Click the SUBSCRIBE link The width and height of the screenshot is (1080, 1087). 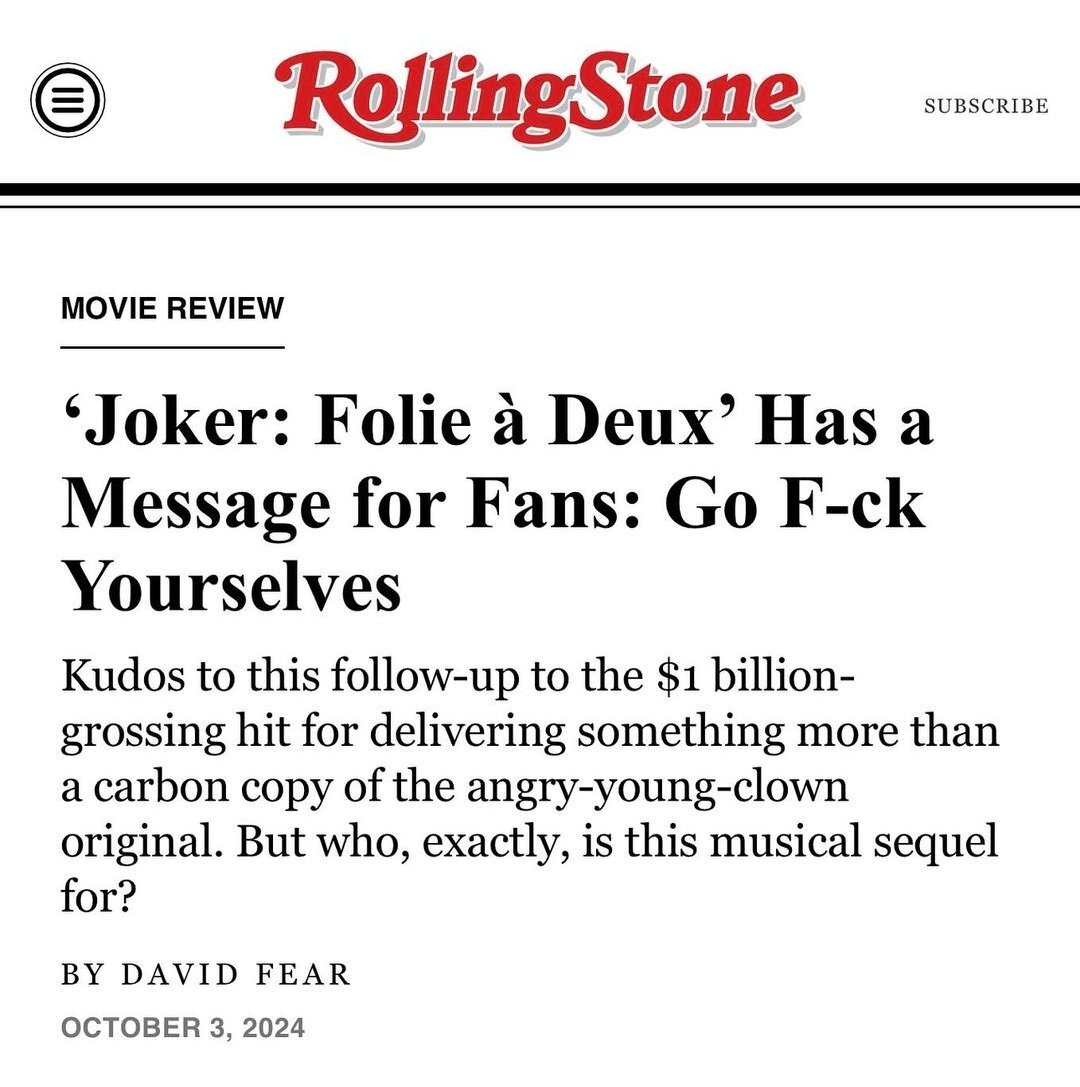point(986,106)
